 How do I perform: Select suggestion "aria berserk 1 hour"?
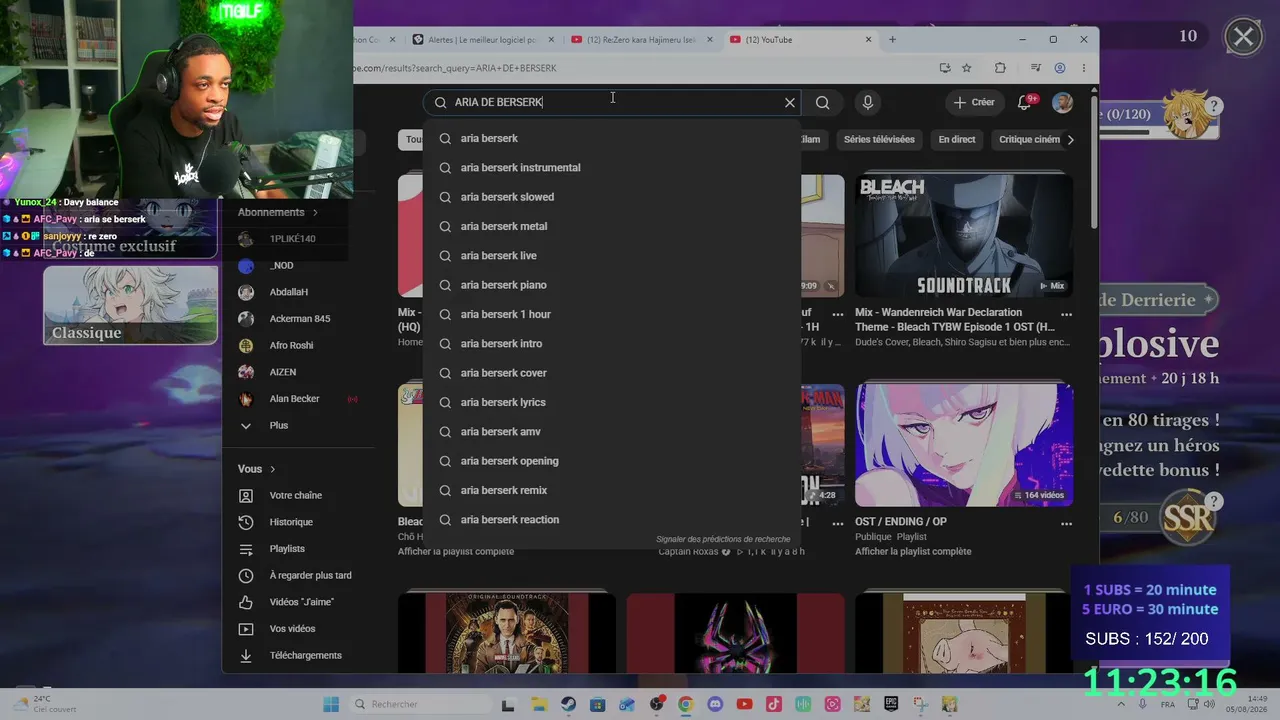tap(612, 314)
